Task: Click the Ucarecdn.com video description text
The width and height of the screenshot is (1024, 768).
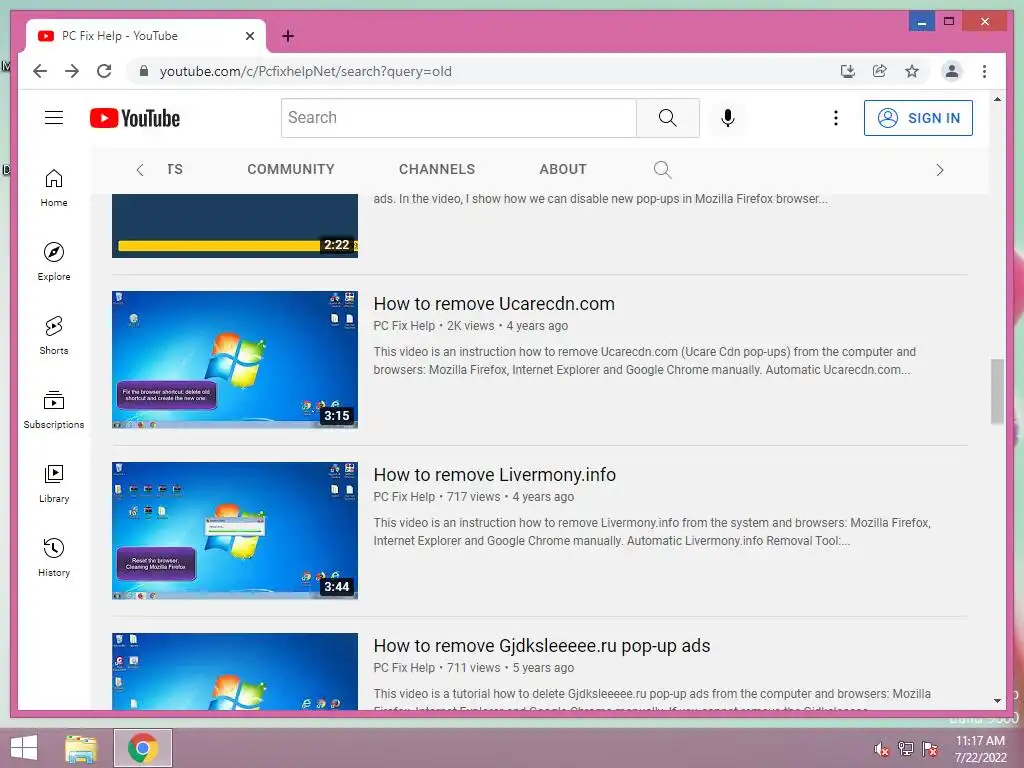Action: 645,360
